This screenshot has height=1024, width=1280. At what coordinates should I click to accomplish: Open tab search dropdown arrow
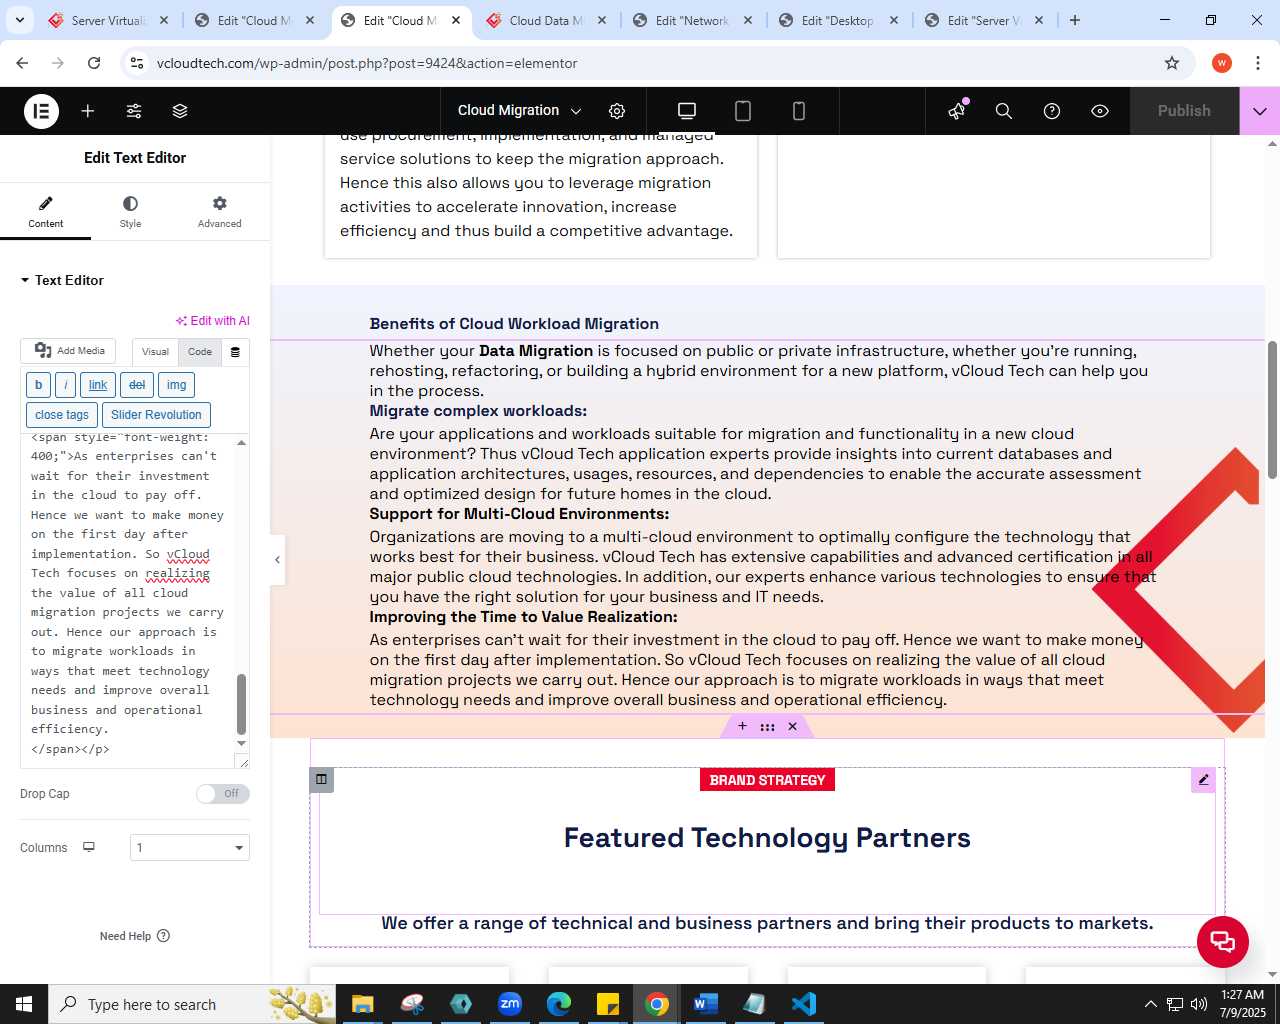tap(20, 20)
